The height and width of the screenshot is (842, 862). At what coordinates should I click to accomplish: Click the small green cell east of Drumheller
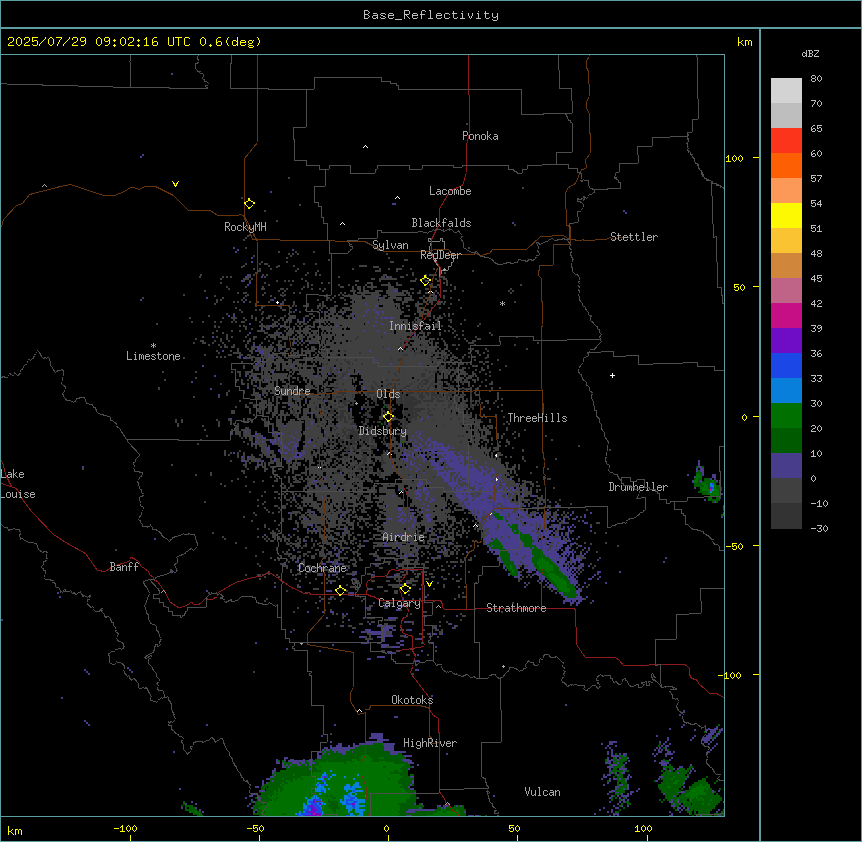708,484
